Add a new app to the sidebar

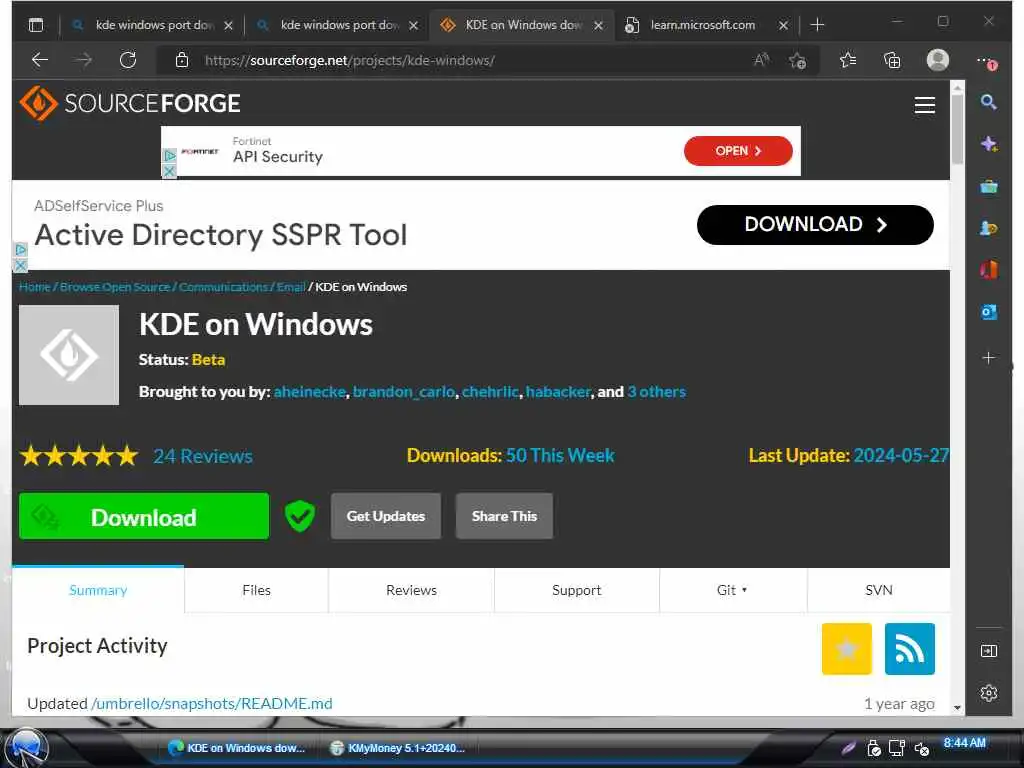989,358
